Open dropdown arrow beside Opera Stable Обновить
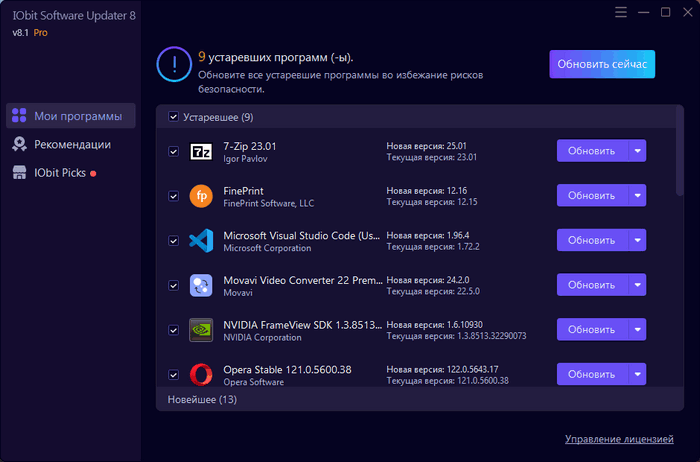This screenshot has width=700, height=462. pyautogui.click(x=638, y=374)
